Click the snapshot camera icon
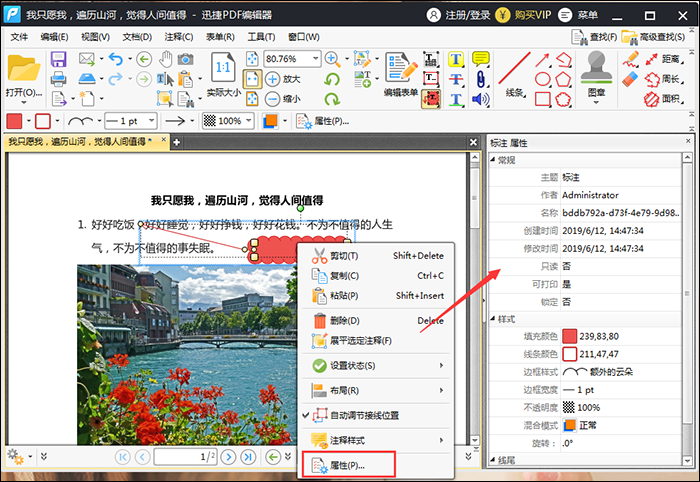Viewport: 700px width, 482px height. point(186,59)
